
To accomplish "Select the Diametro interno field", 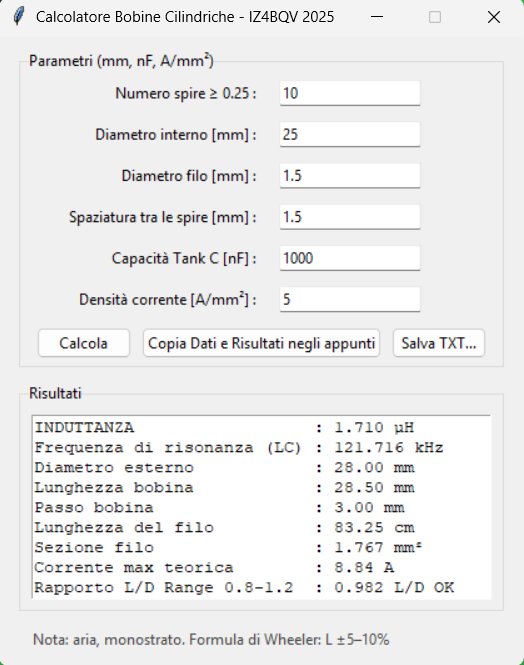I will pyautogui.click(x=350, y=134).
